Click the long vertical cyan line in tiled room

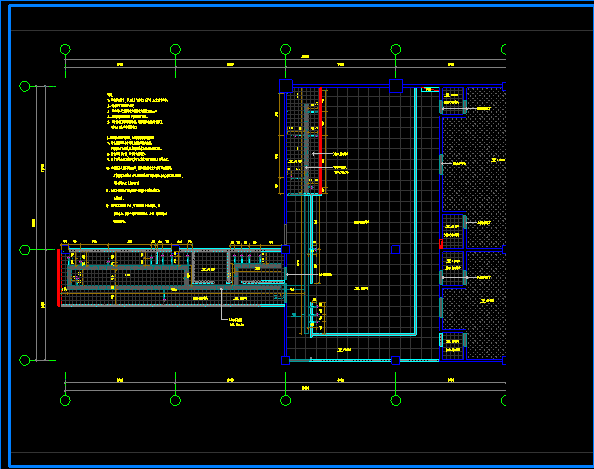tap(416, 211)
